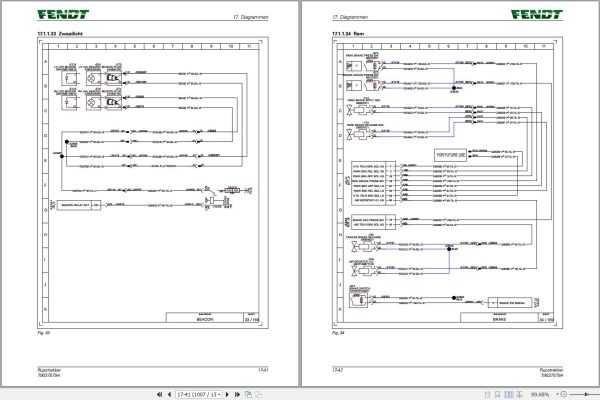Click the 99.68% zoom percentage field
This screenshot has width=600, height=400.
click(540, 394)
